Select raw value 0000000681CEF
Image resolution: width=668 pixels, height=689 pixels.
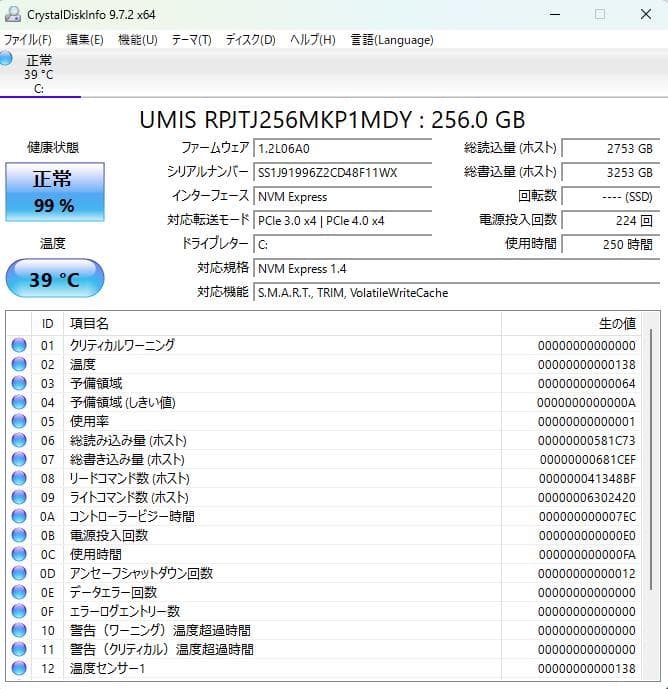point(588,460)
